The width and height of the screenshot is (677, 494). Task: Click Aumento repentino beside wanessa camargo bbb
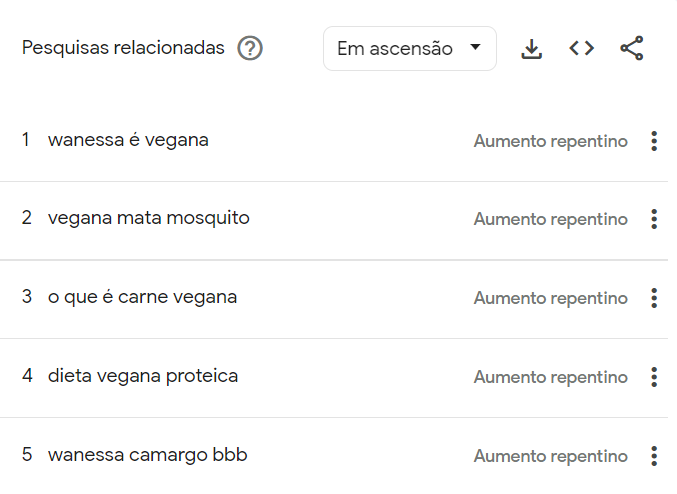(550, 456)
